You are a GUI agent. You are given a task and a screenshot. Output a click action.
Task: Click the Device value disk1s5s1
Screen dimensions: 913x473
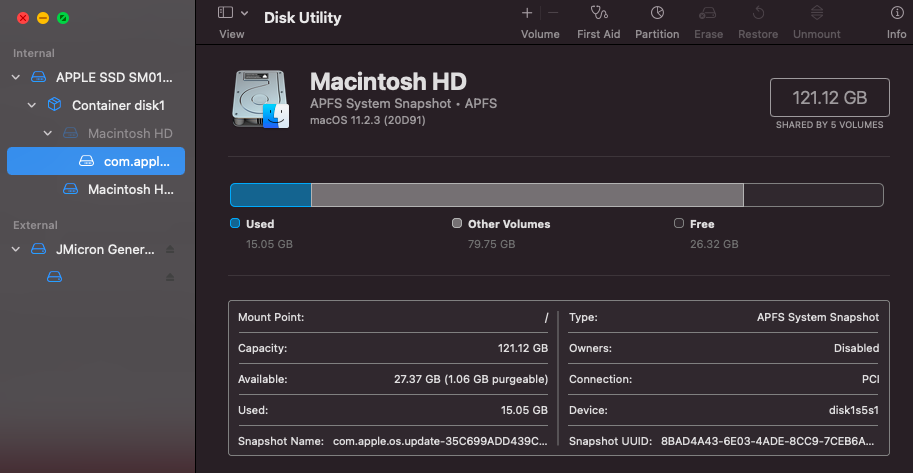pyautogui.click(x=854, y=410)
